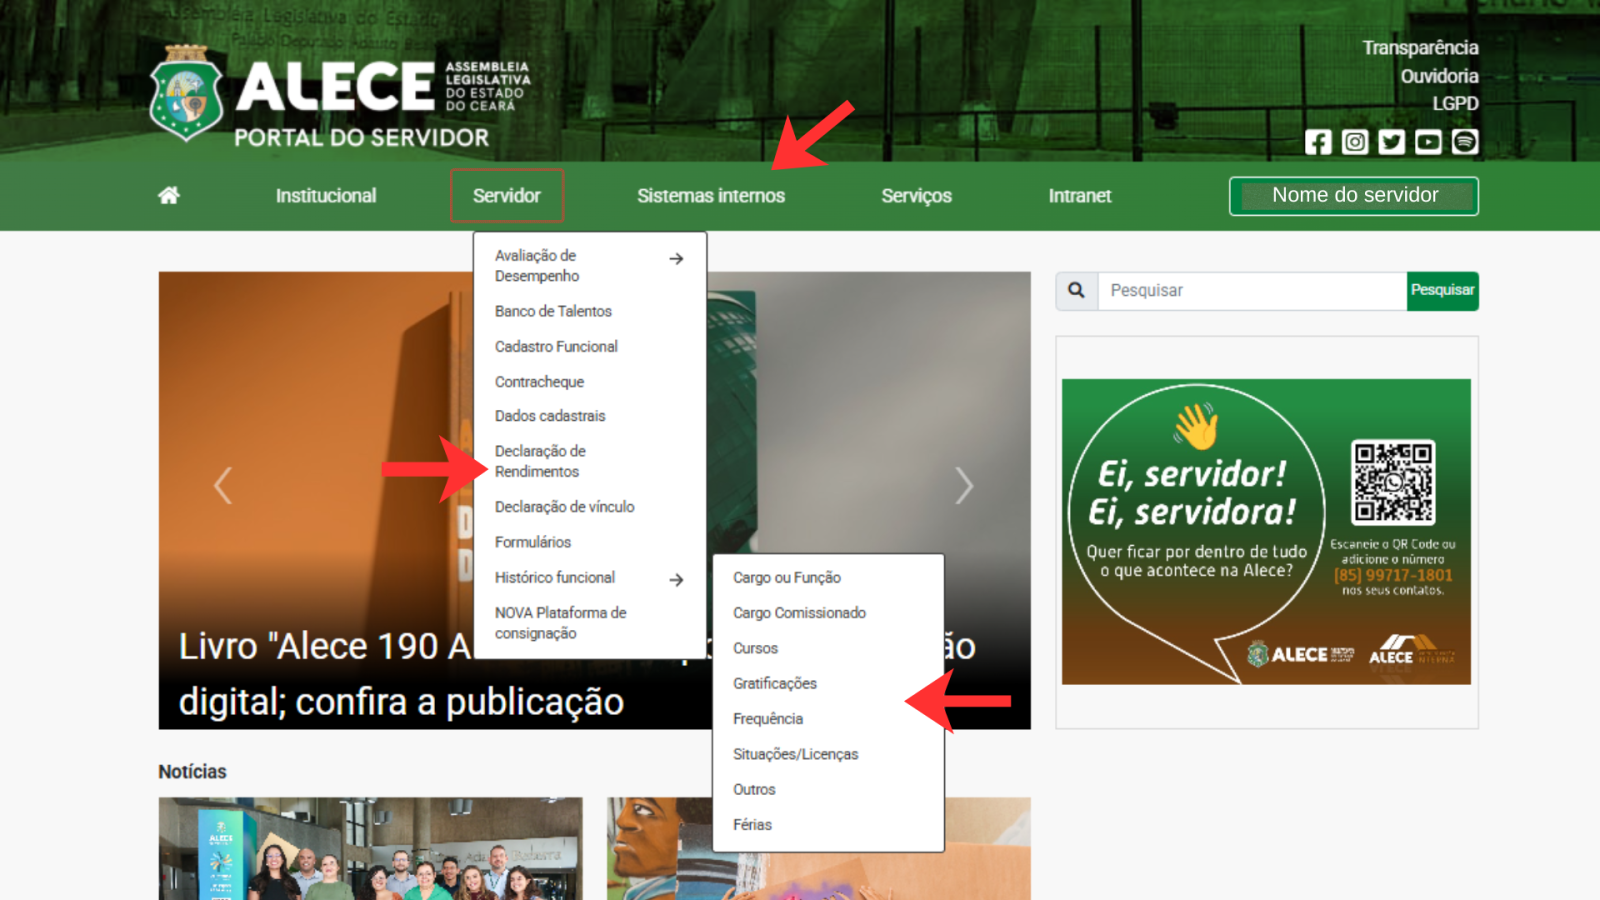
Task: Expand the Avaliação de Desempenho submenu
Action: click(676, 259)
